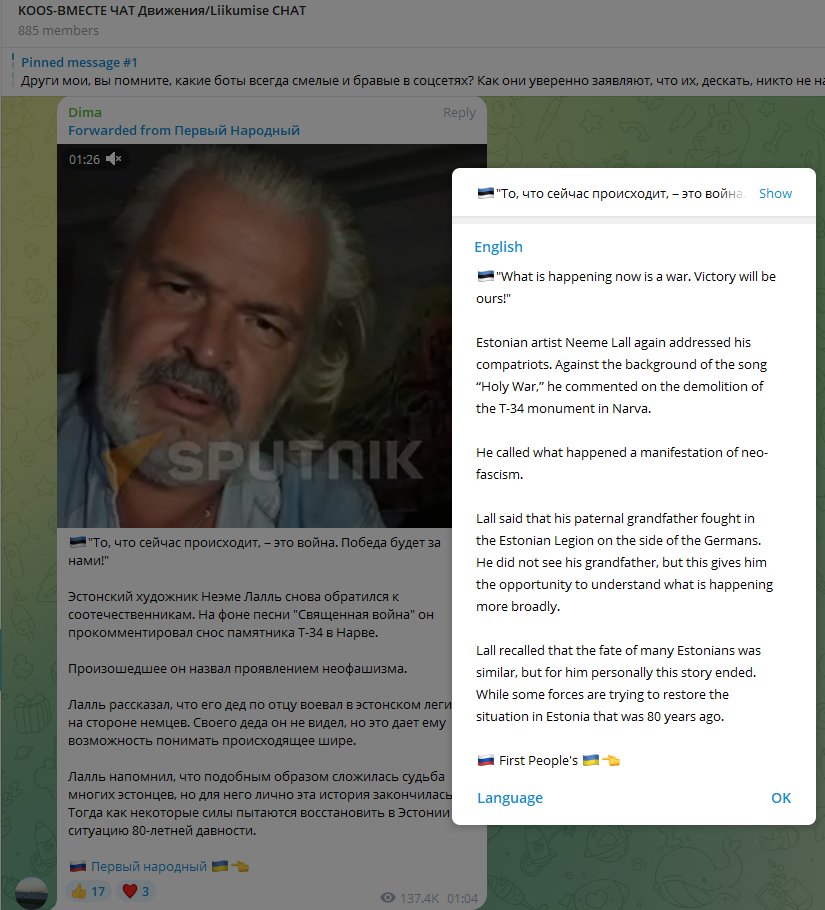The width and height of the screenshot is (825, 910).
Task: Click the 01:26 video duration badge
Action: 84,159
